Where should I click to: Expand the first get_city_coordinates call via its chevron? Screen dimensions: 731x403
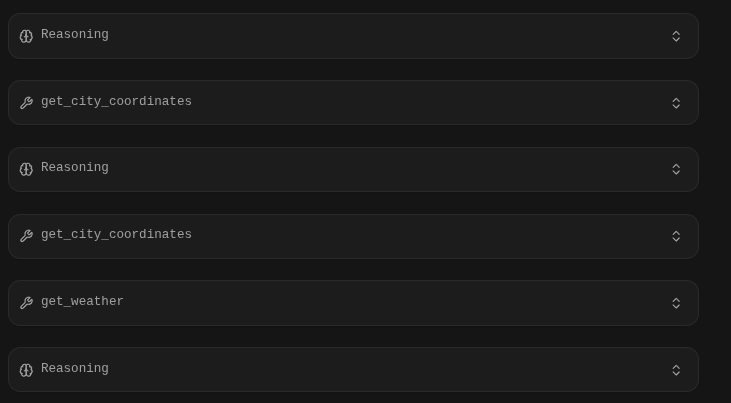pyautogui.click(x=676, y=103)
